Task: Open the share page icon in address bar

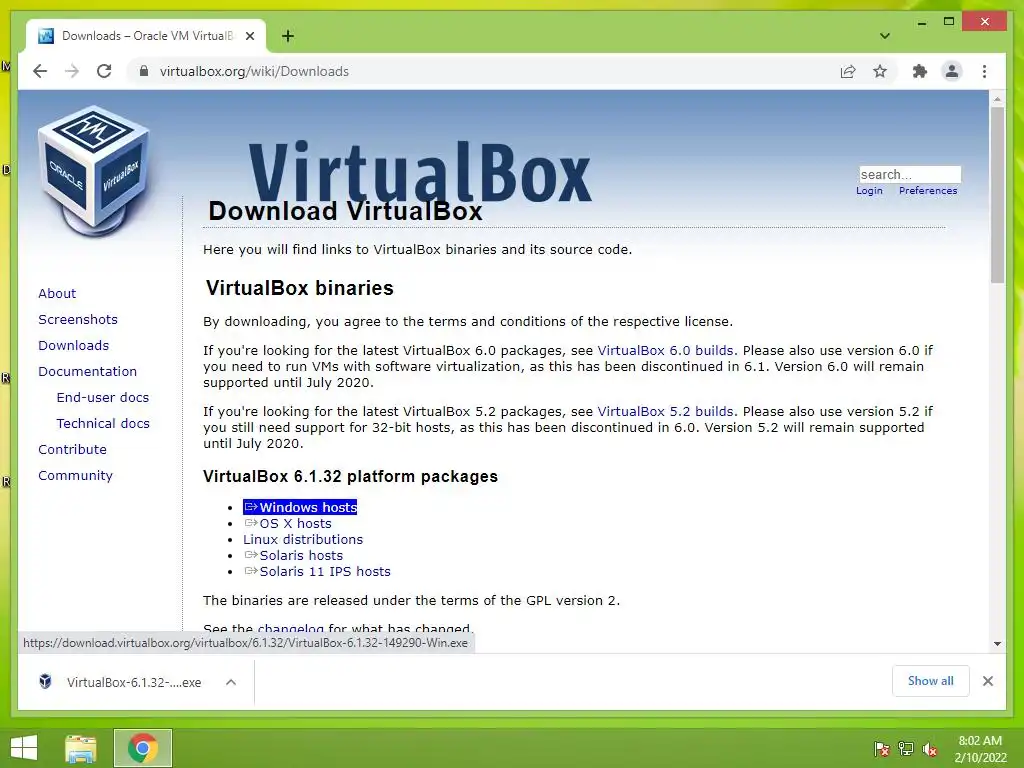Action: [848, 71]
